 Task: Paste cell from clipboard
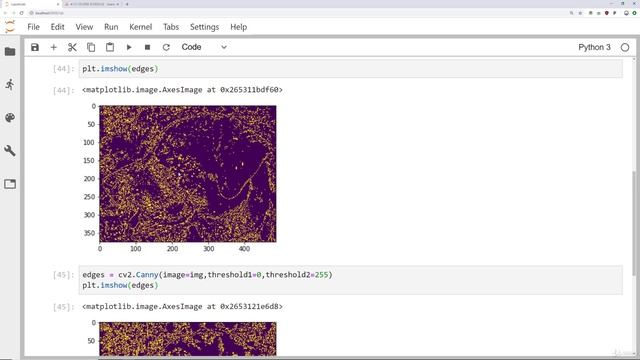[110, 47]
